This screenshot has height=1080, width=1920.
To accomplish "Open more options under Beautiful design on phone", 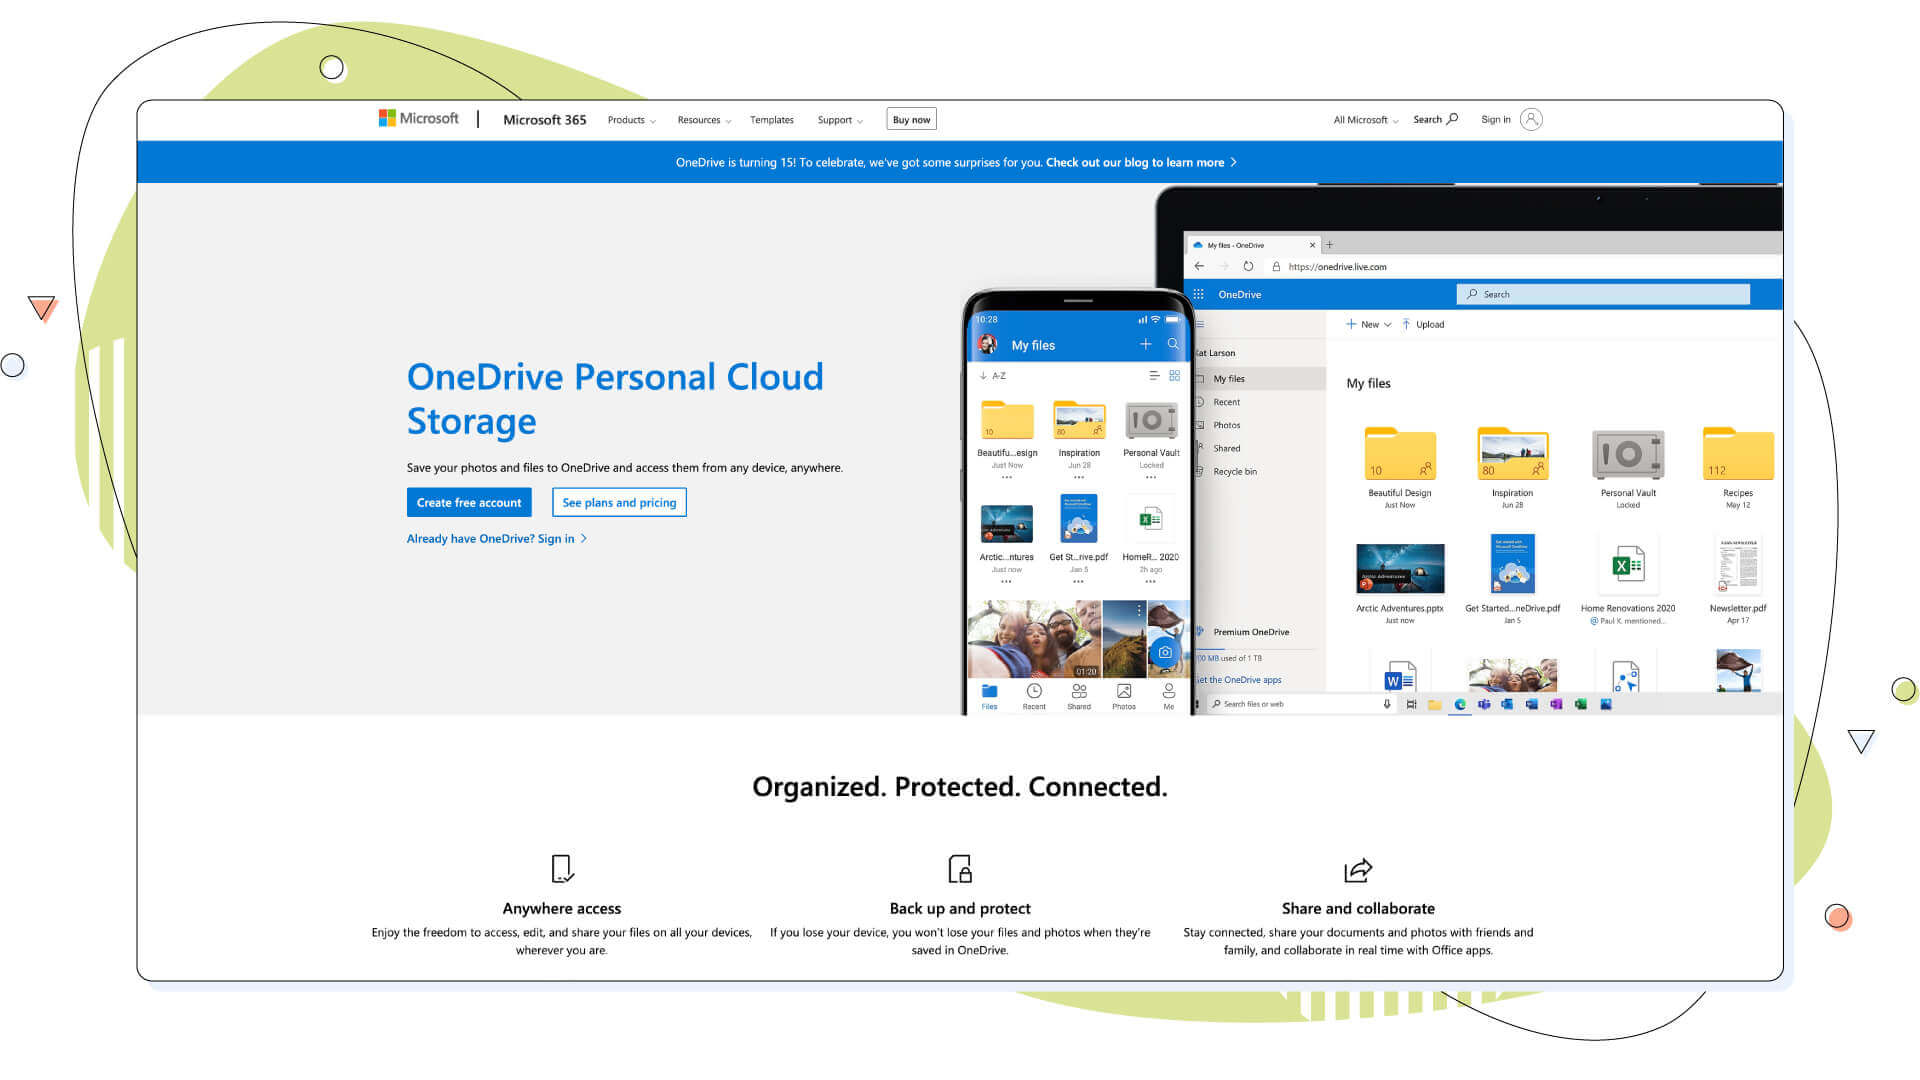I will (1006, 478).
